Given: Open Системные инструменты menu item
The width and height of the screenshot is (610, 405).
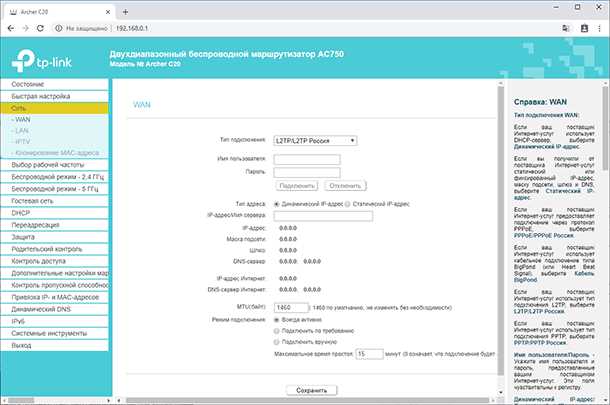Looking at the screenshot, I should click(x=54, y=333).
